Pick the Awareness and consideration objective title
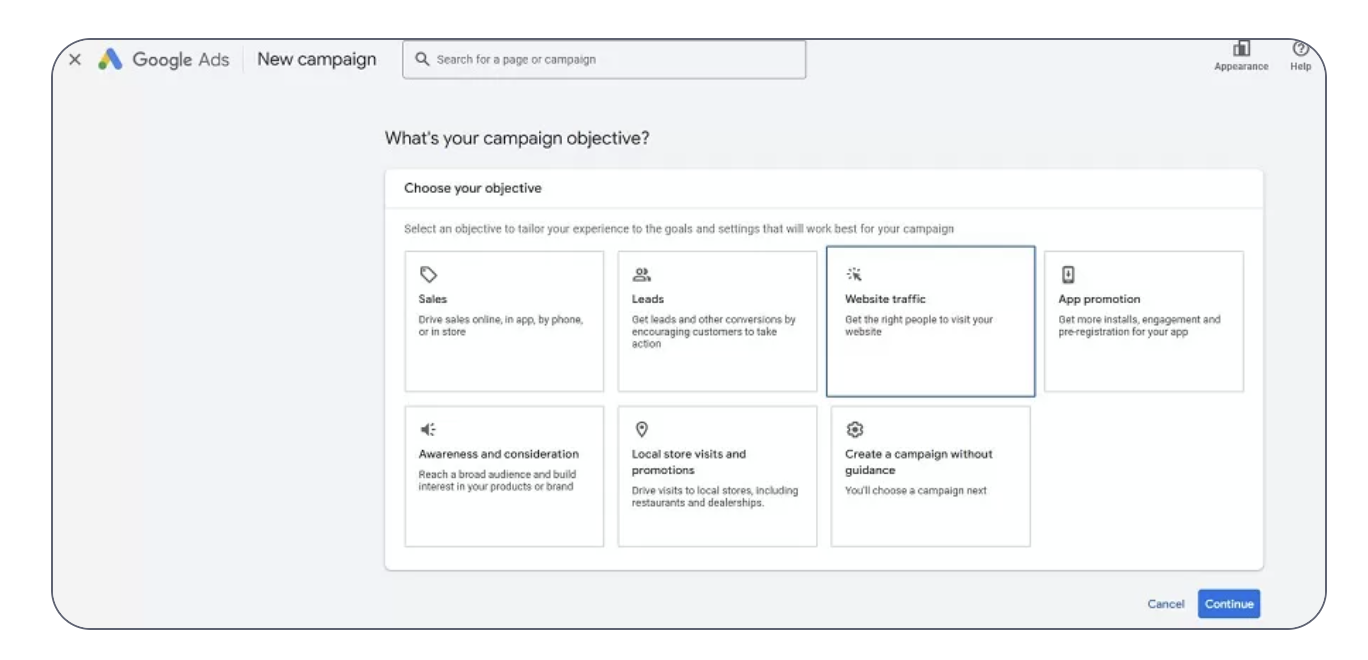This screenshot has height=660, width=1368. 498,454
